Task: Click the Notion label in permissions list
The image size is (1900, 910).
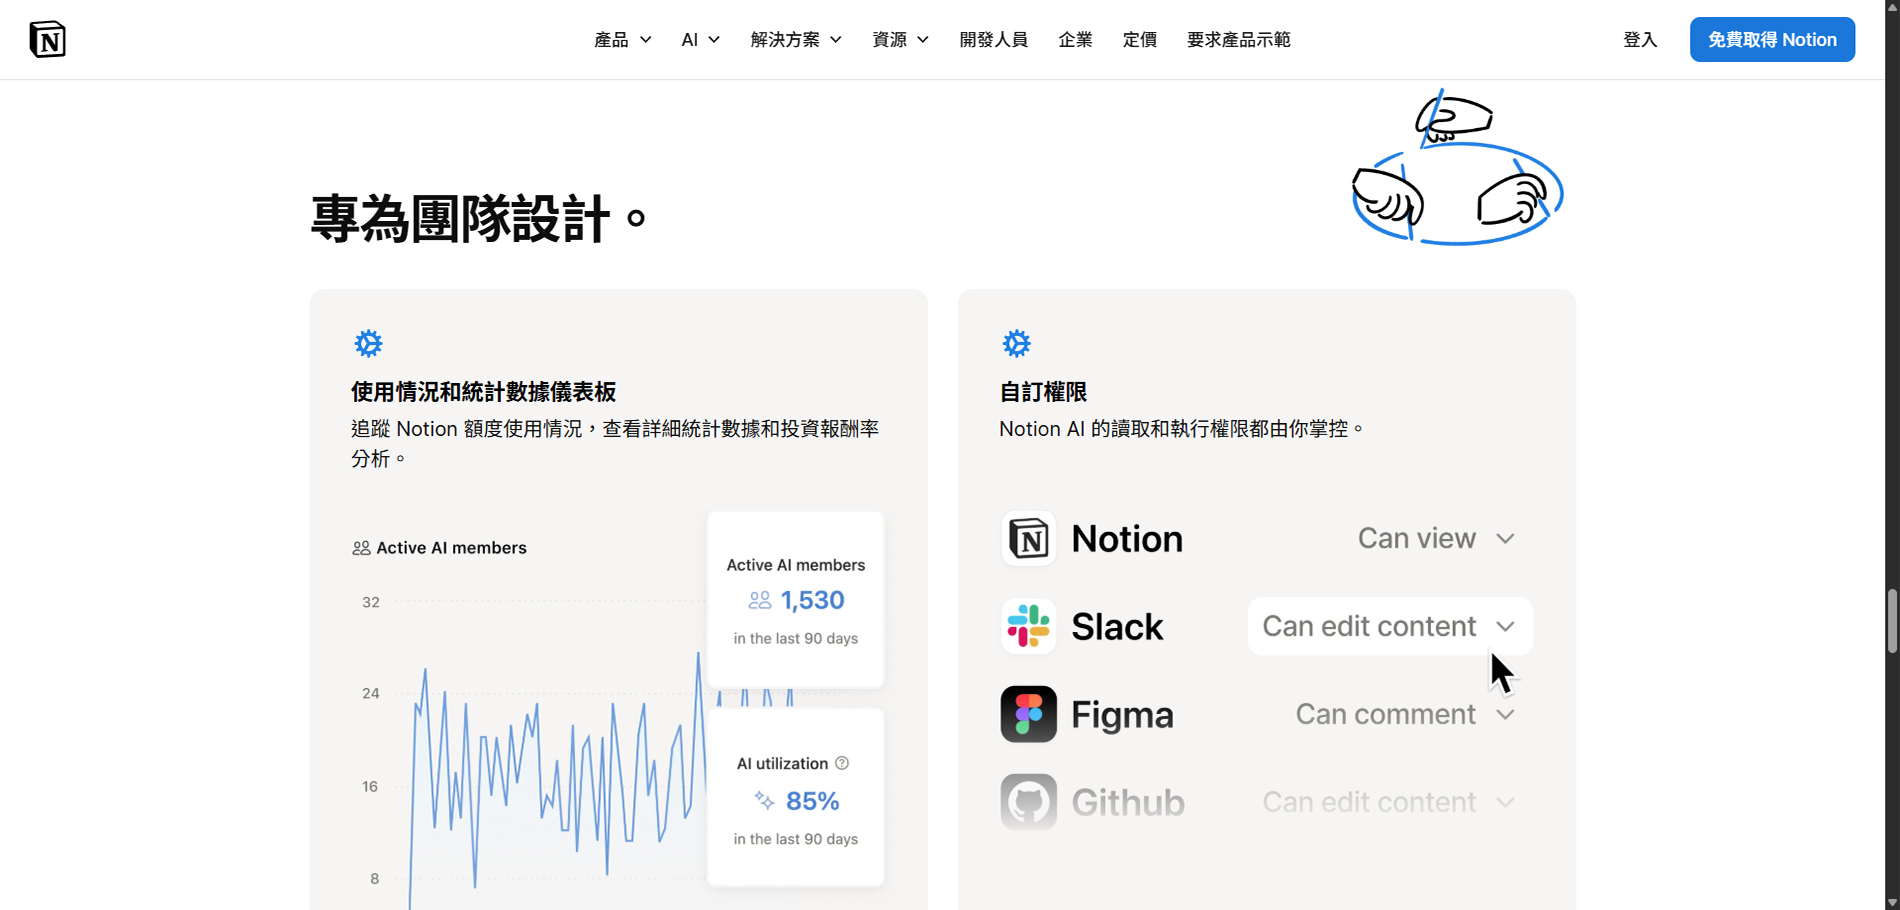Action: (x=1127, y=539)
